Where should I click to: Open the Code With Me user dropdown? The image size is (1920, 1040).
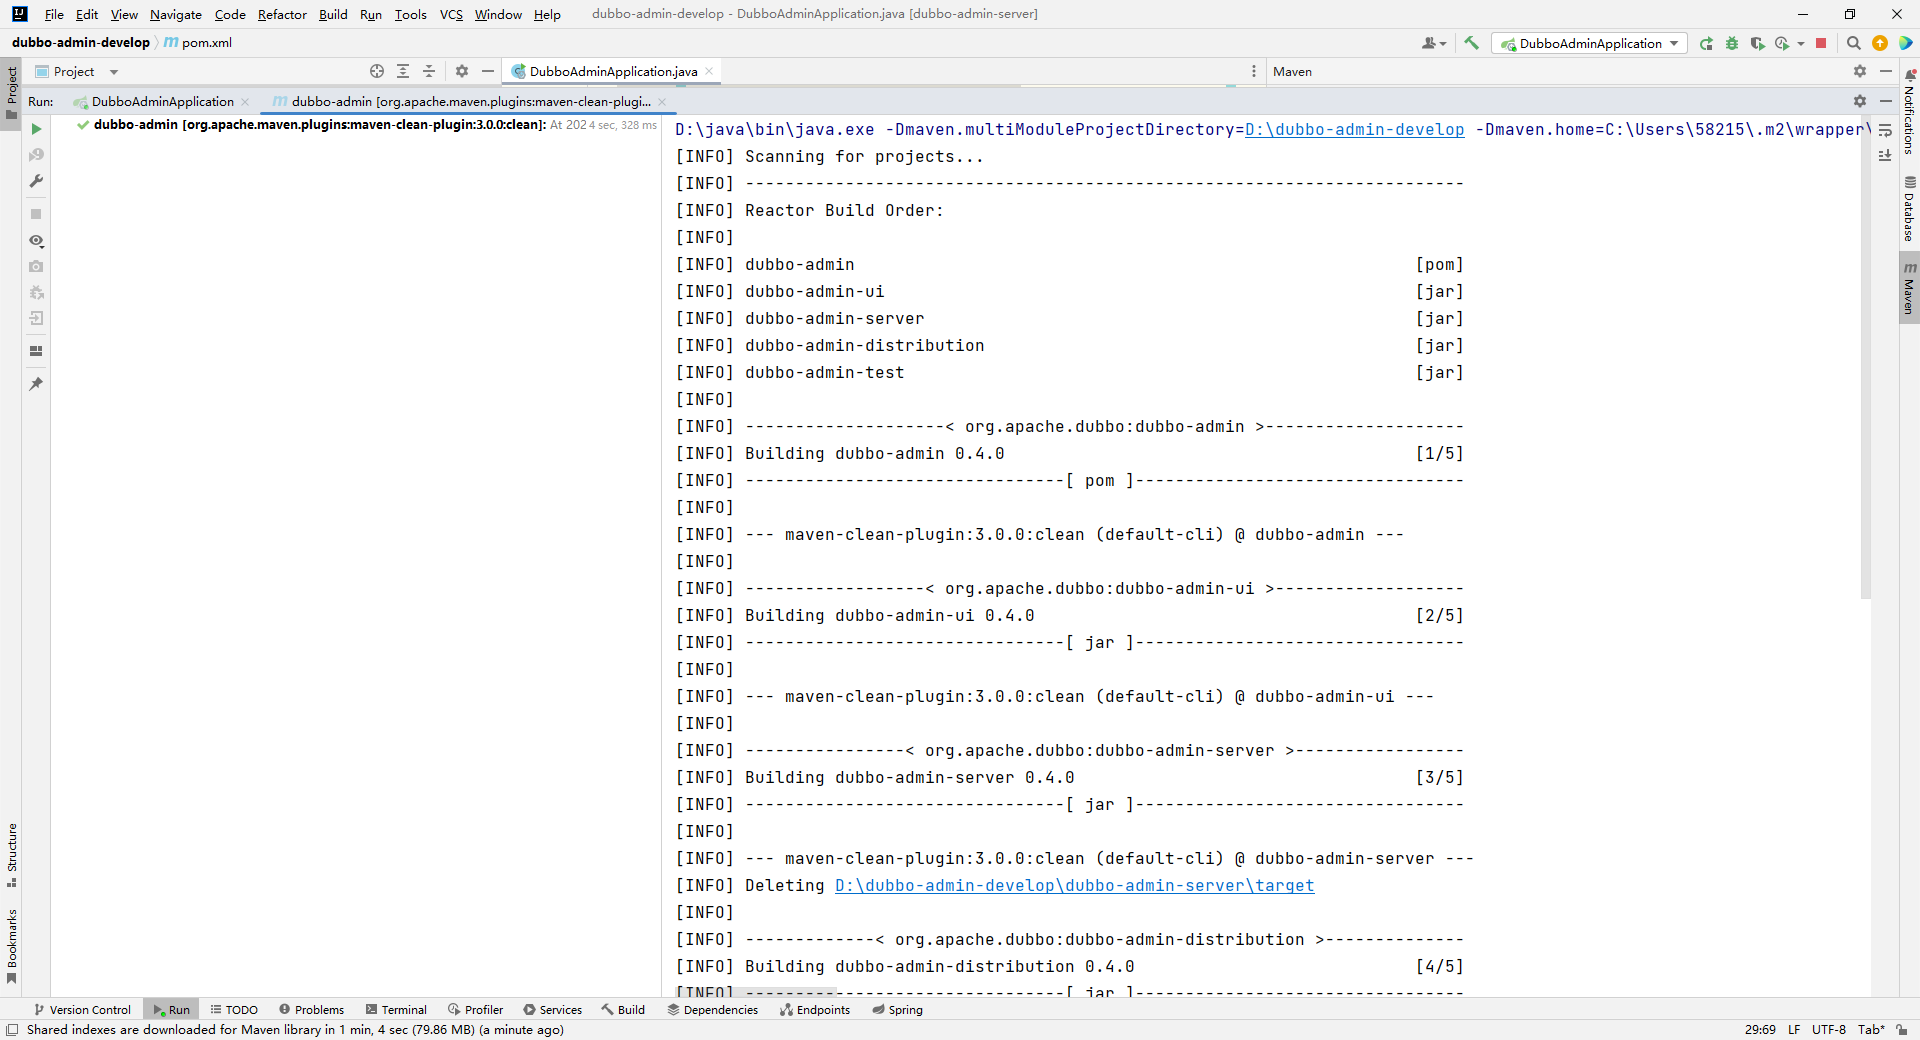pos(1434,43)
